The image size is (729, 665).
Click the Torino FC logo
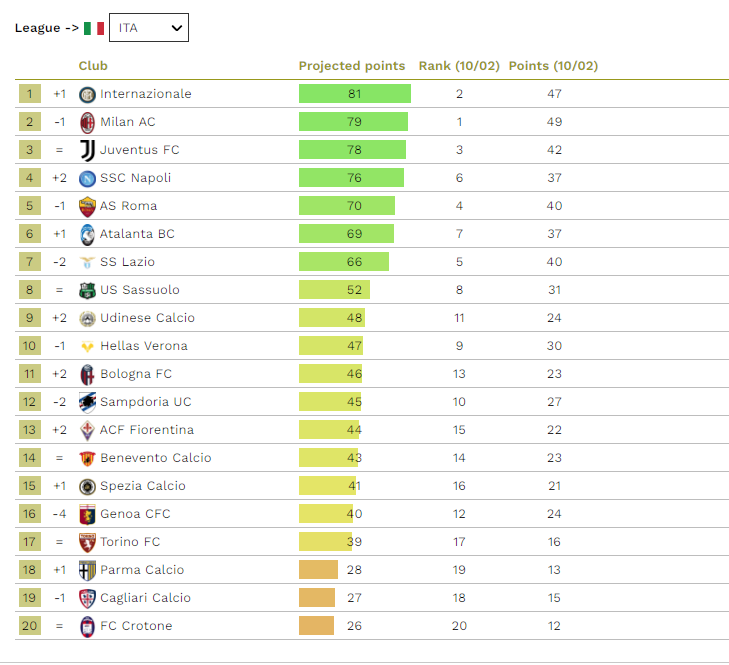click(87, 542)
